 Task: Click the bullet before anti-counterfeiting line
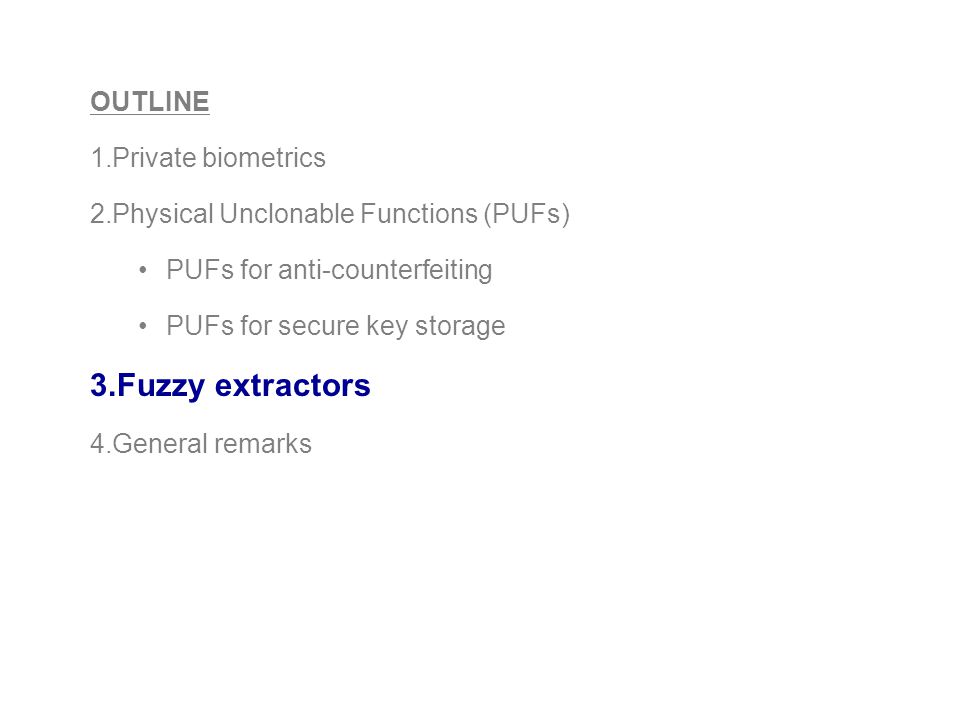point(143,270)
